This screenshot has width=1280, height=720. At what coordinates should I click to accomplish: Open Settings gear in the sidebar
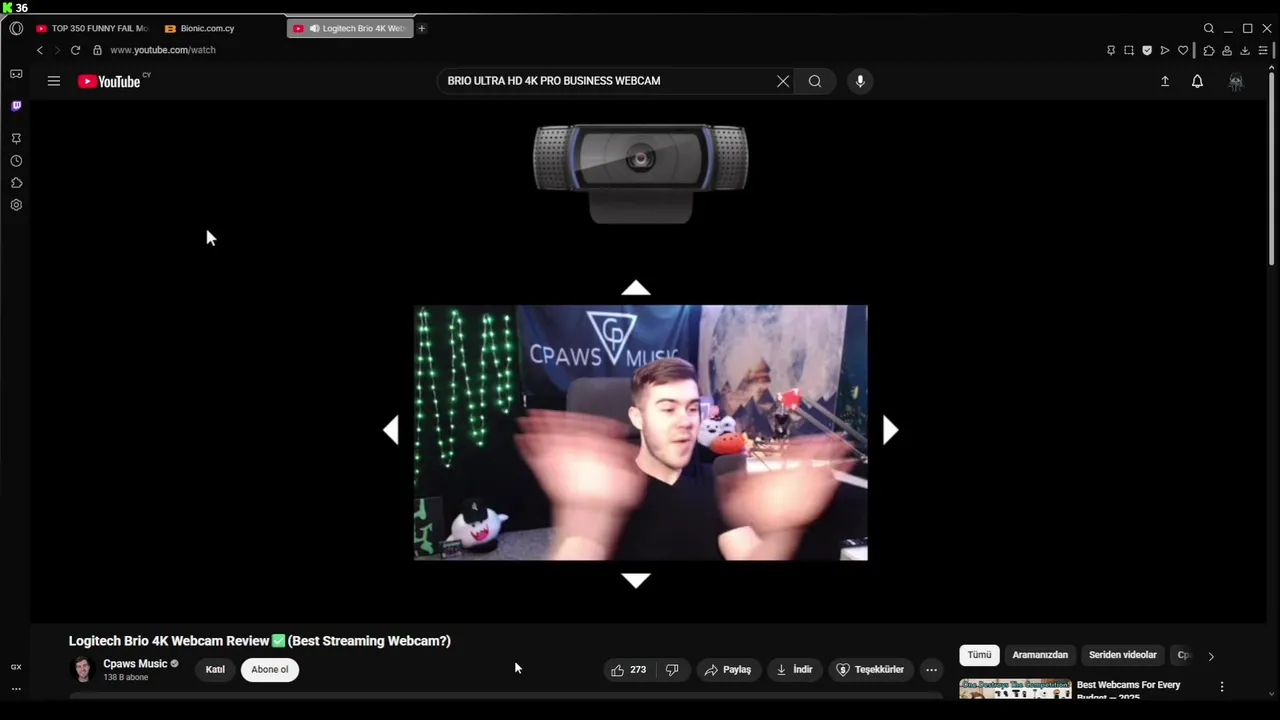16,205
